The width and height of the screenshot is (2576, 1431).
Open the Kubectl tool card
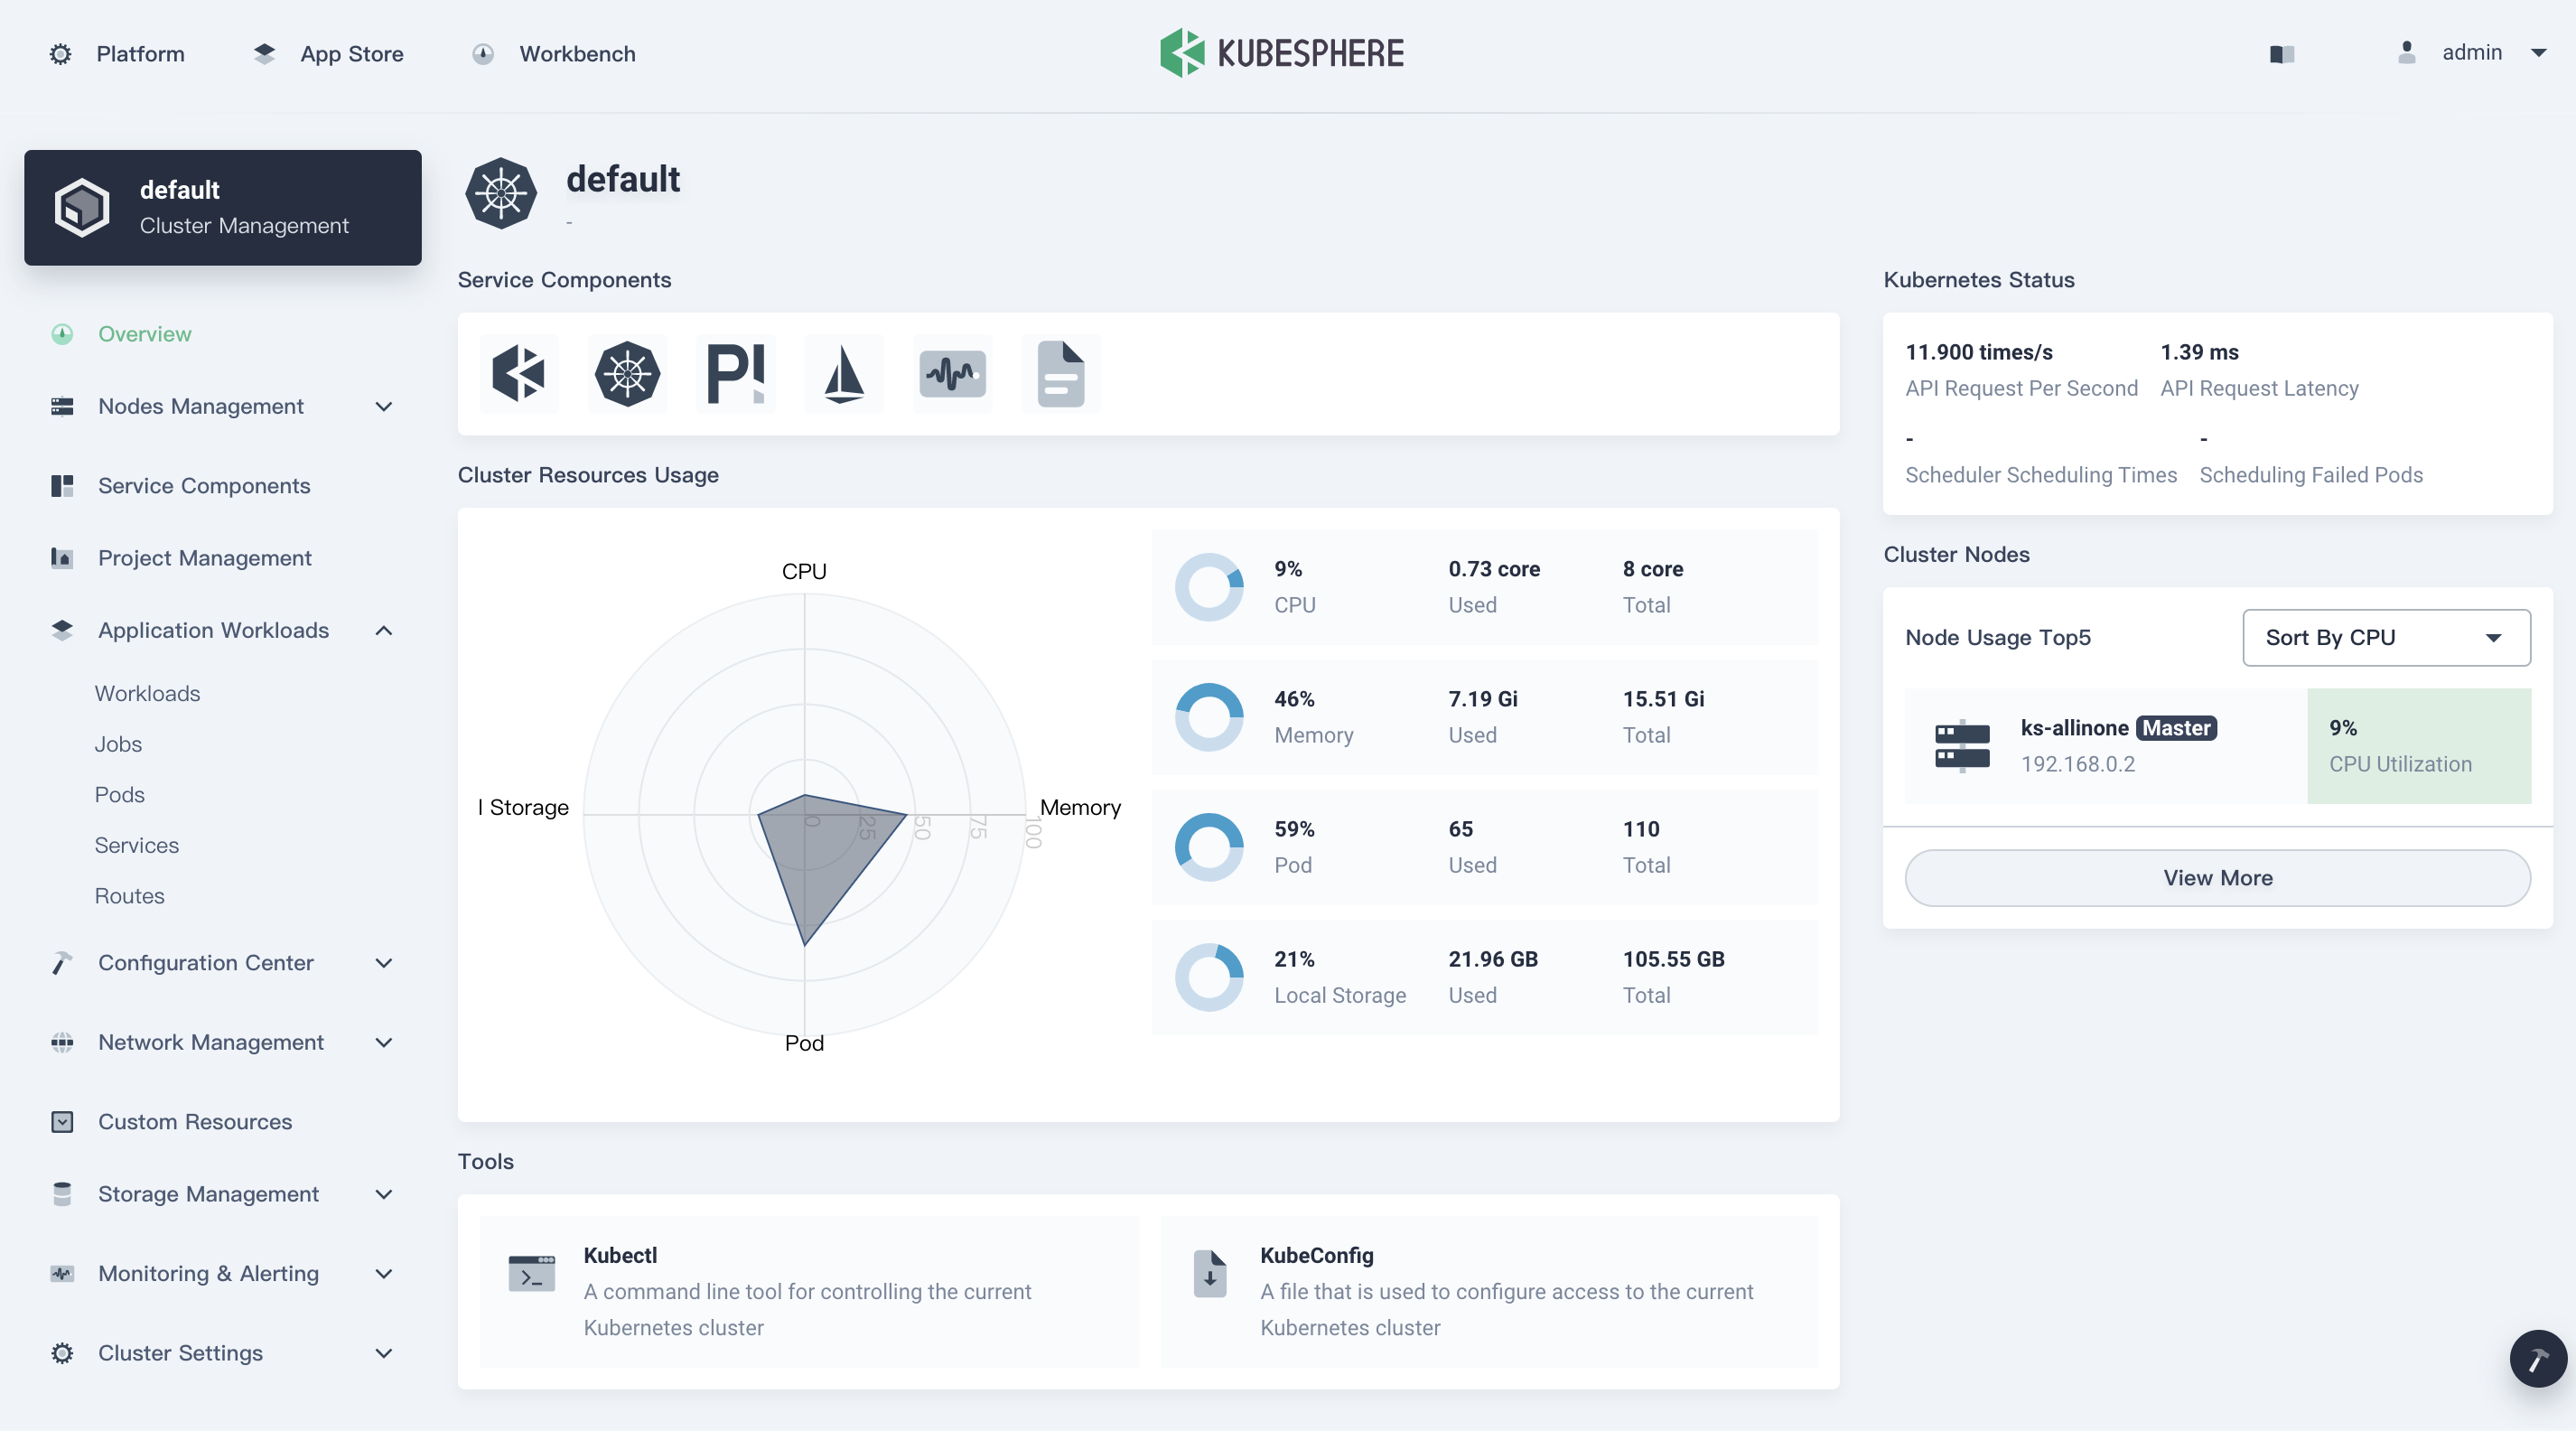click(809, 1291)
